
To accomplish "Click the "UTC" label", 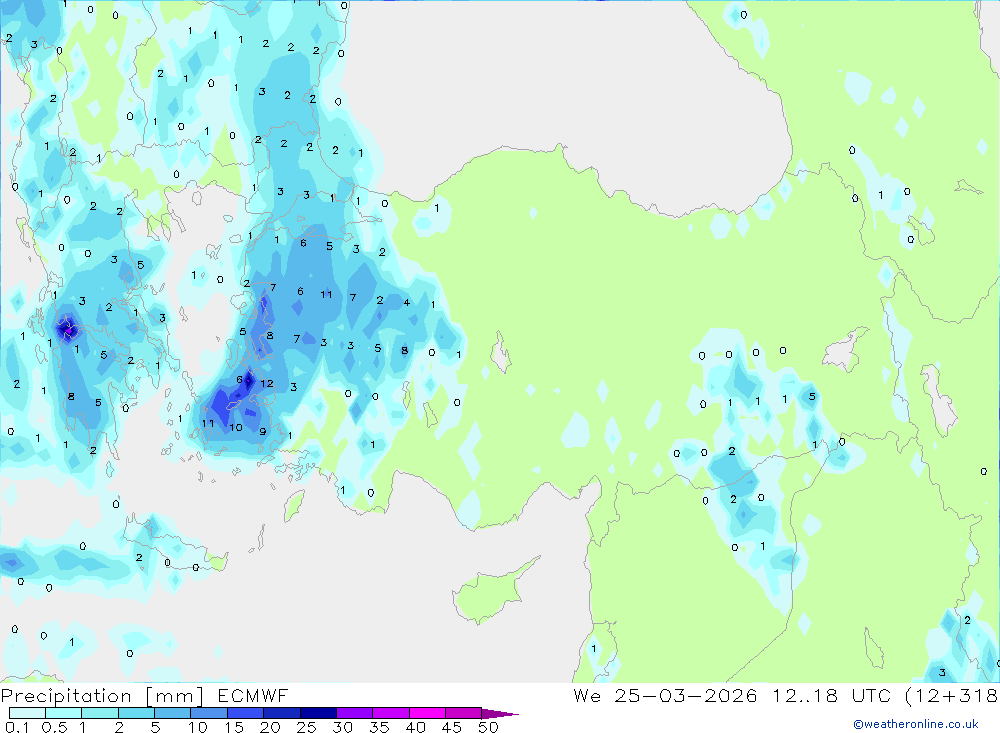I will point(871,695).
